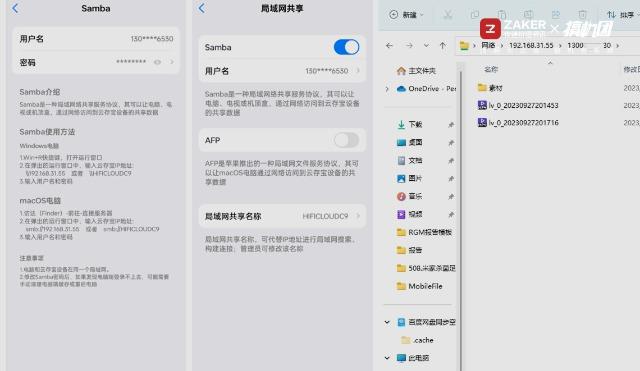
Task: Navigate forward in Explorer
Action: [x=409, y=45]
